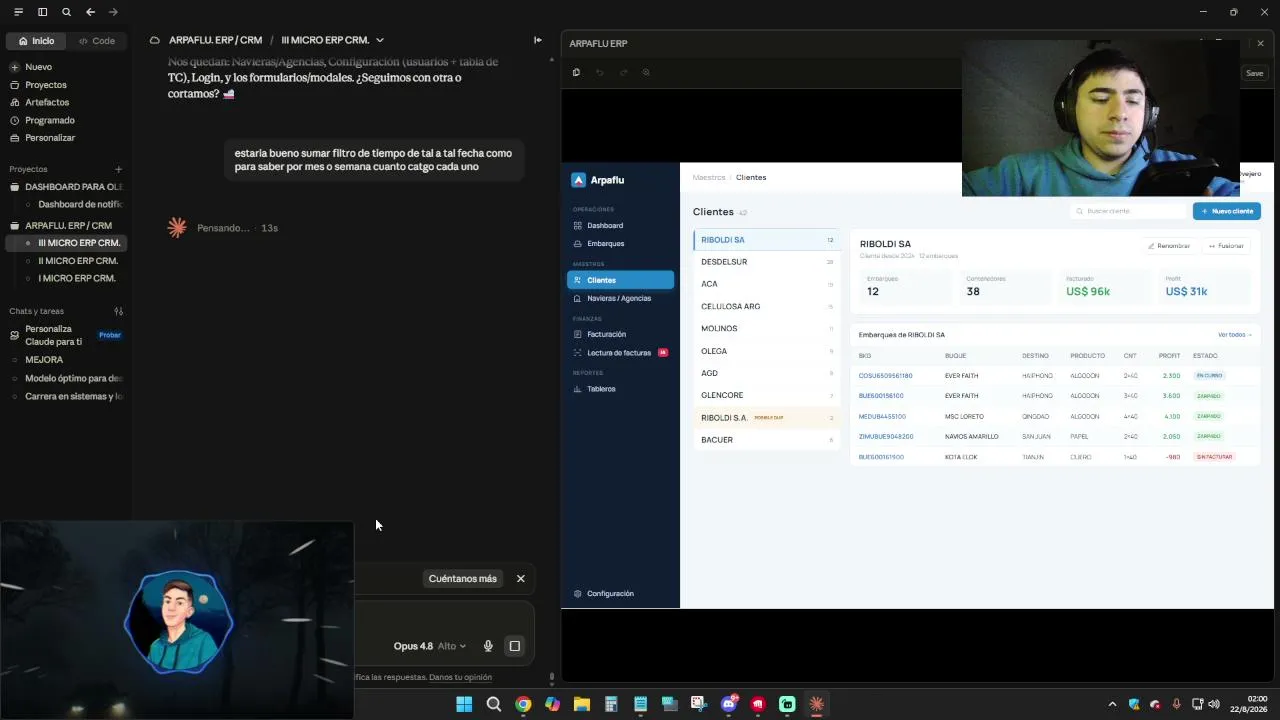Open Programado in the sidebar
This screenshot has height=720, width=1280.
[50, 120]
